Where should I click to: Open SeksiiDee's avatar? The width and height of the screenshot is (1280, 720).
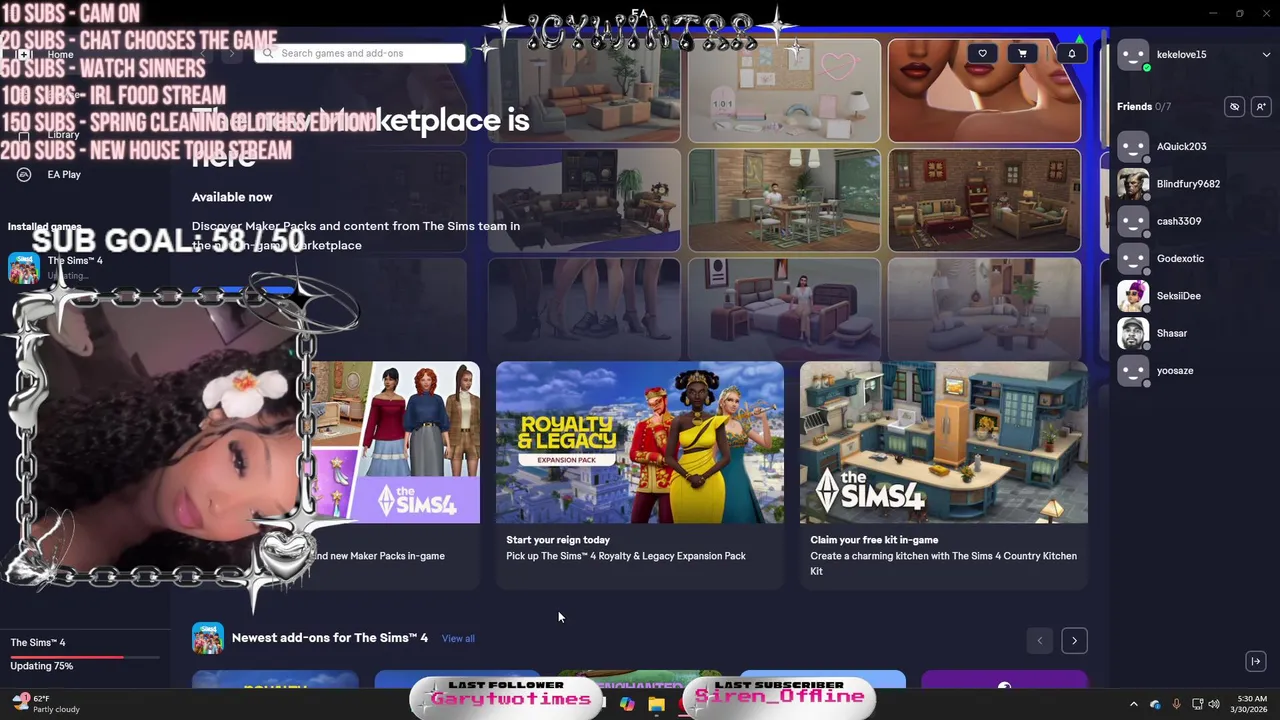click(1133, 296)
